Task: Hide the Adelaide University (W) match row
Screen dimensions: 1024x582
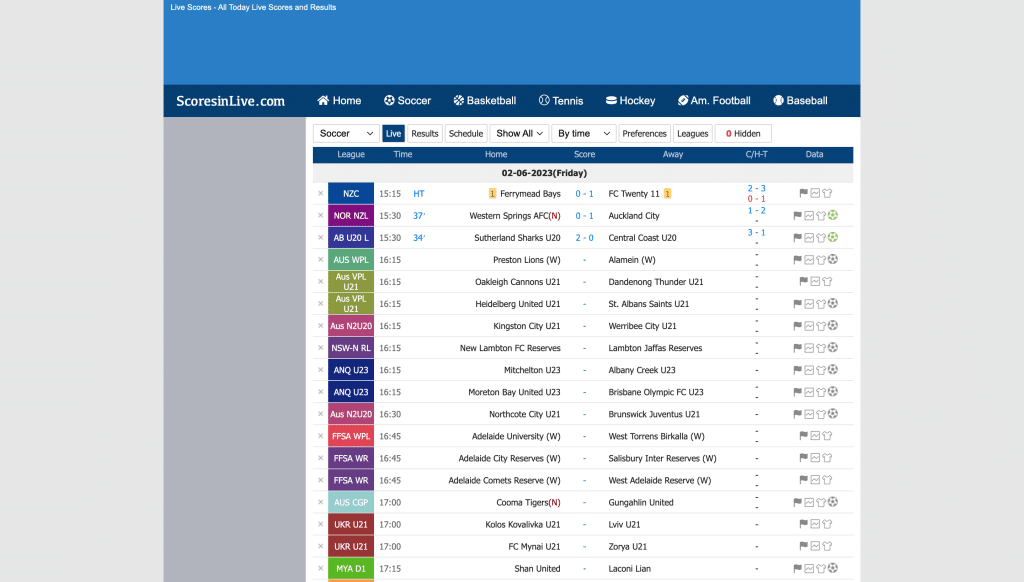Action: [x=320, y=436]
